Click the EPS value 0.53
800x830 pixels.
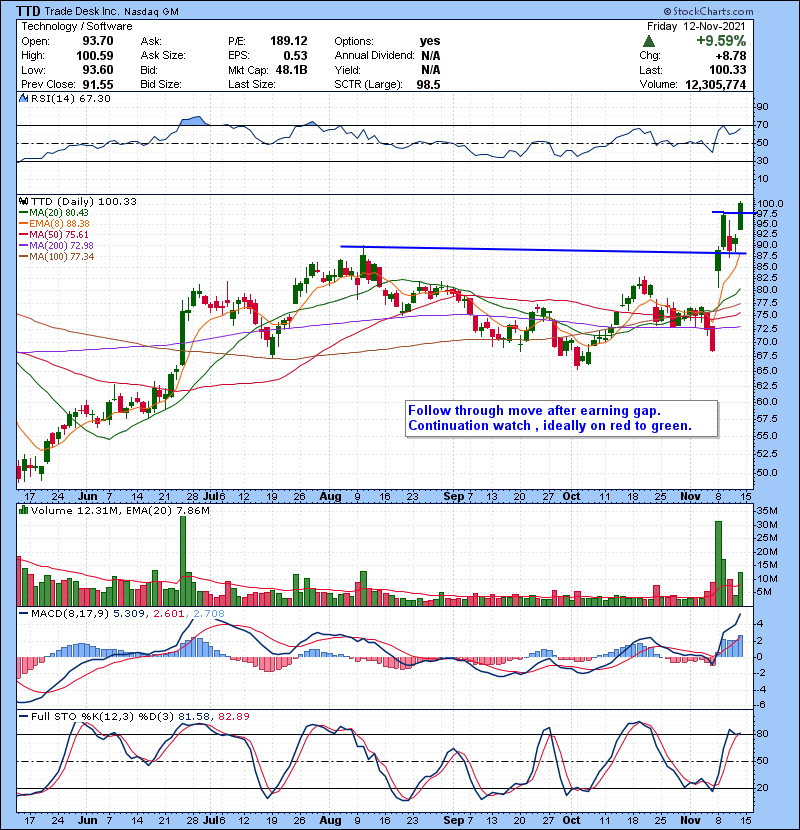click(295, 56)
